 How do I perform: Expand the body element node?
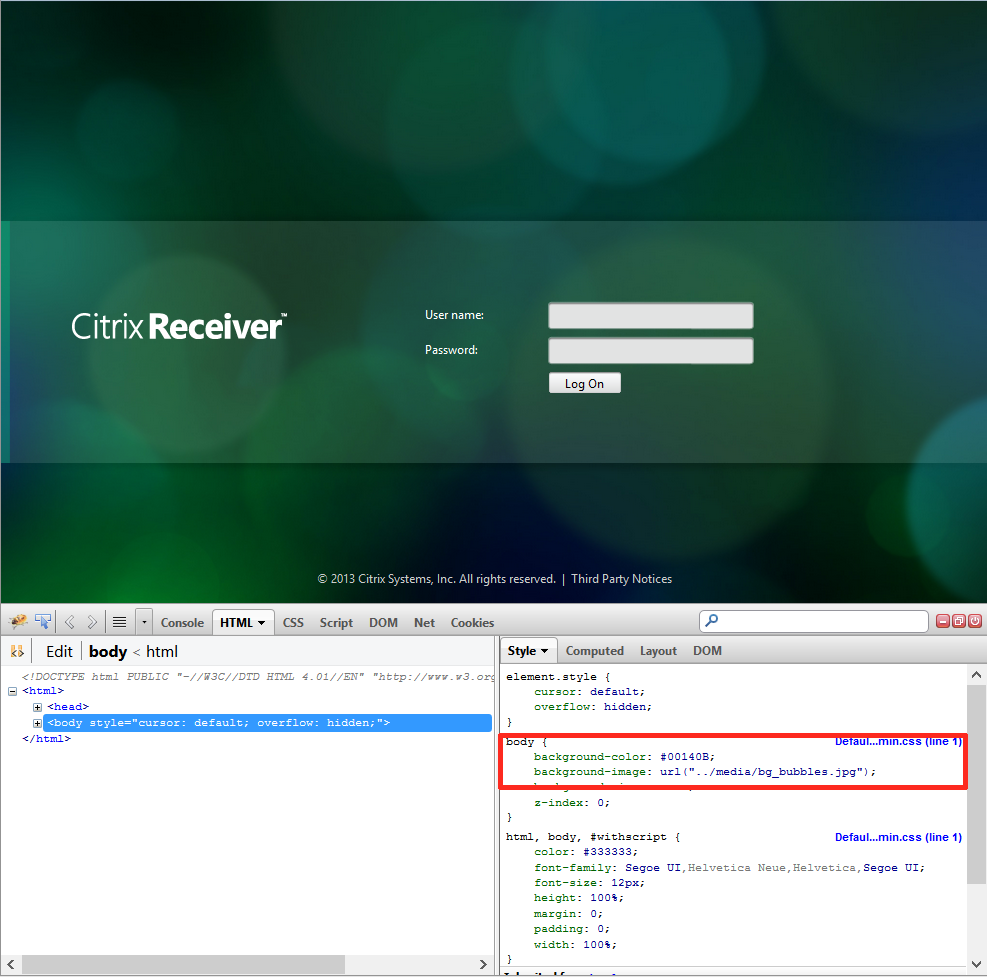pyautogui.click(x=38, y=723)
